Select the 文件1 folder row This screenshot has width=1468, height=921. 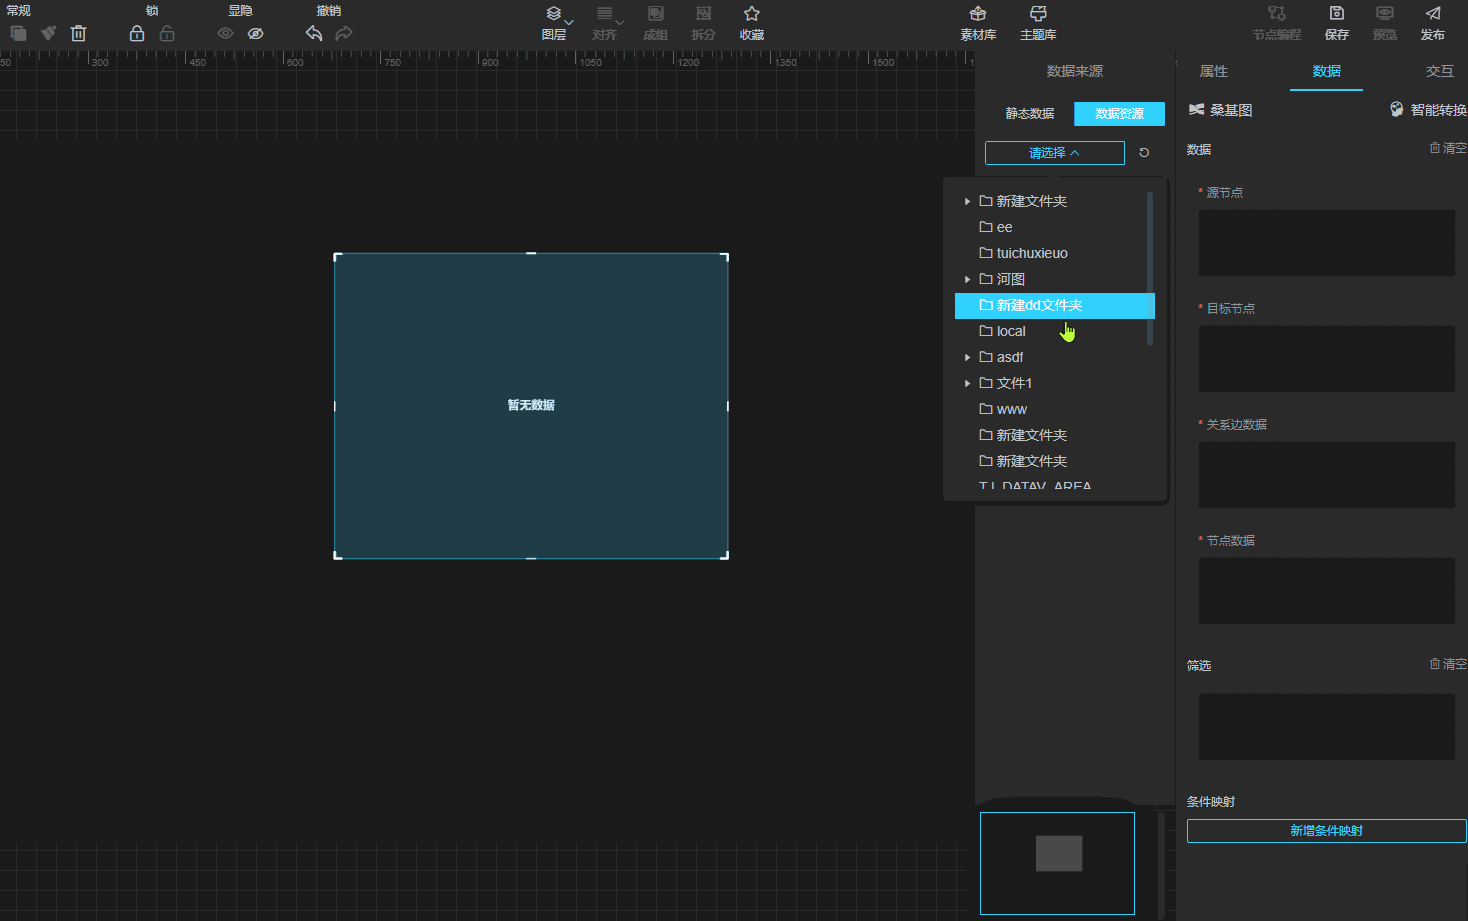(x=1054, y=384)
